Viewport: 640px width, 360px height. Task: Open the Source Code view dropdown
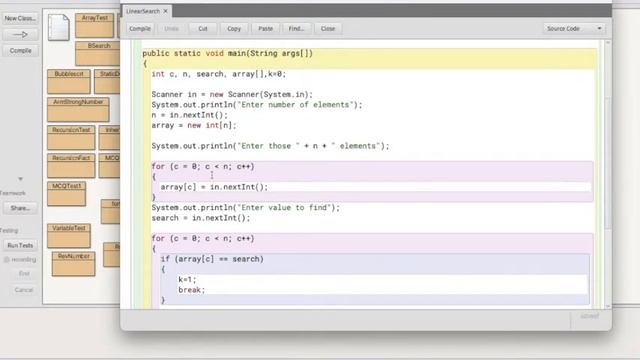tap(574, 29)
